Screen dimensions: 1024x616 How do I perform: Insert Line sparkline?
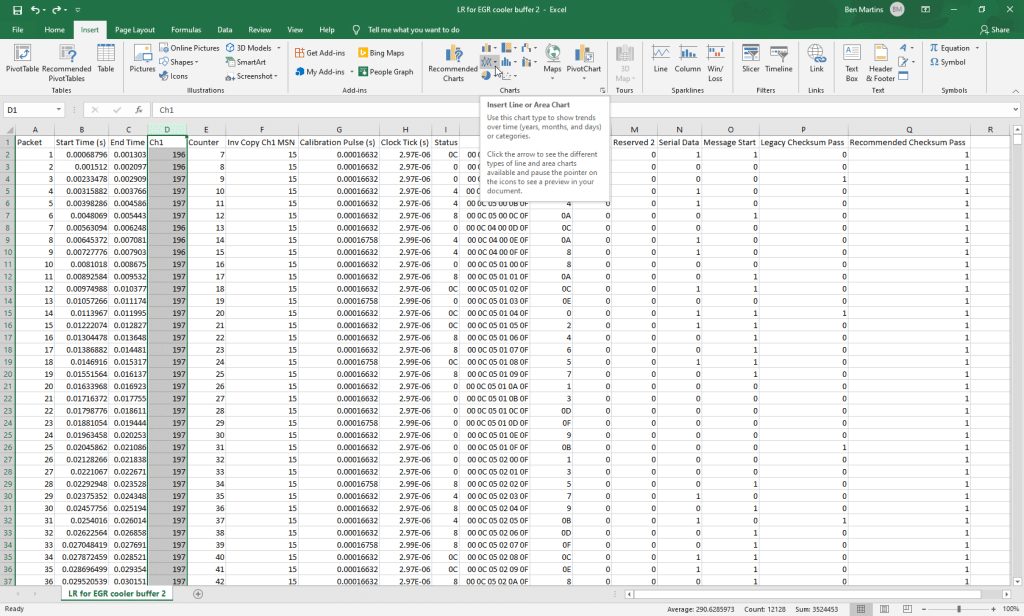pos(660,59)
